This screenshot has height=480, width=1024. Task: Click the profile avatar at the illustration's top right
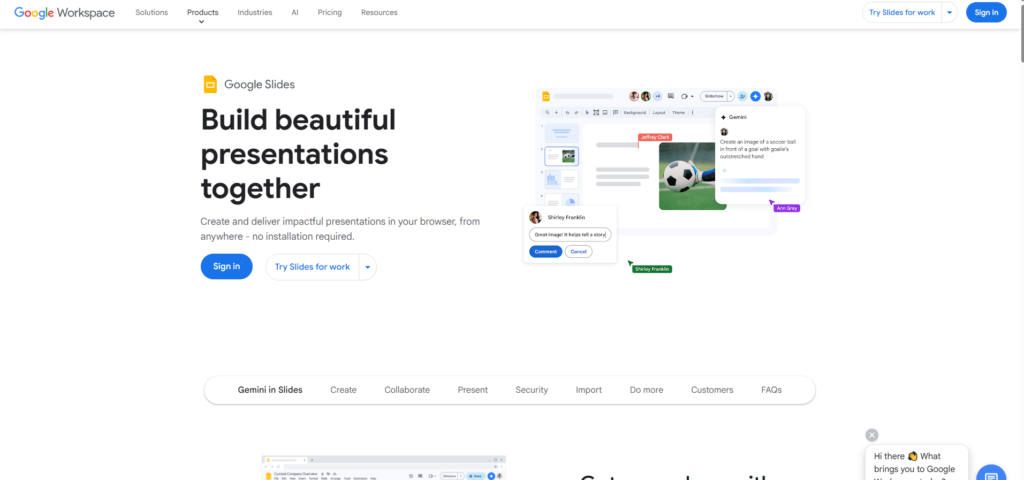(x=768, y=96)
